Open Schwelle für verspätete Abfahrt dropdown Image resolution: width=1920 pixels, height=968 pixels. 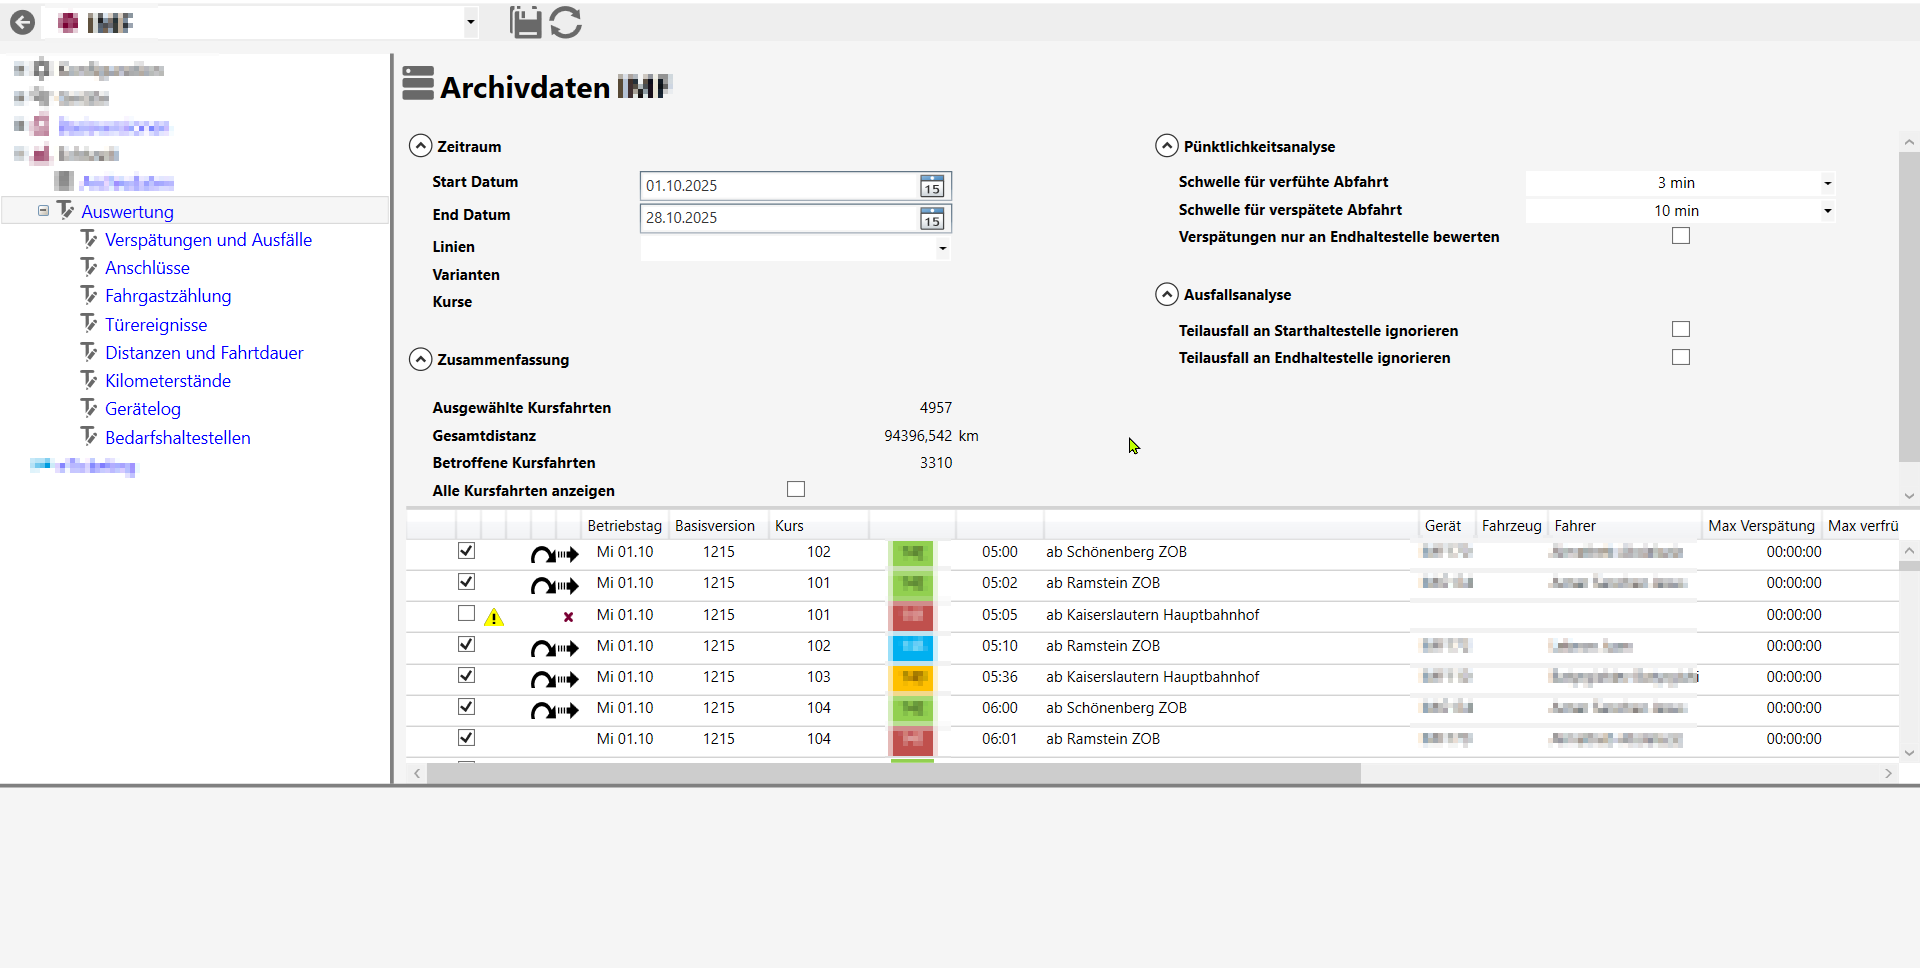[x=1827, y=211]
